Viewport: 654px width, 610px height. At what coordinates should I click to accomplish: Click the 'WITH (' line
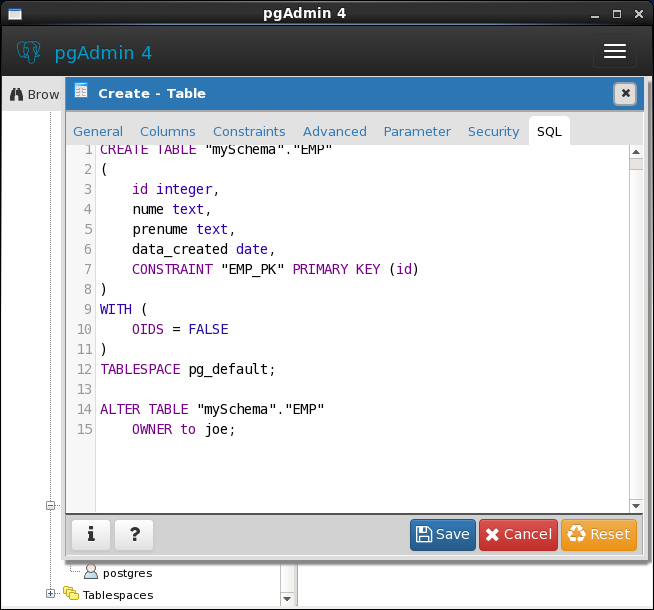124,309
